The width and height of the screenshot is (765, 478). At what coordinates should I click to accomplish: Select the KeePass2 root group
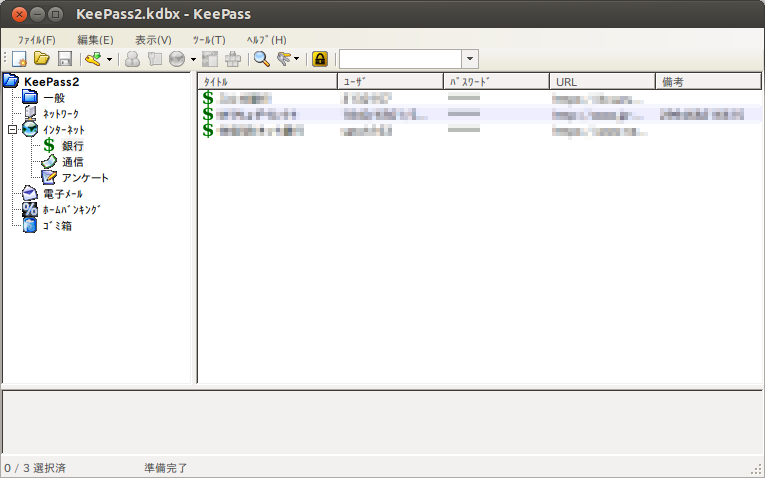click(51, 81)
